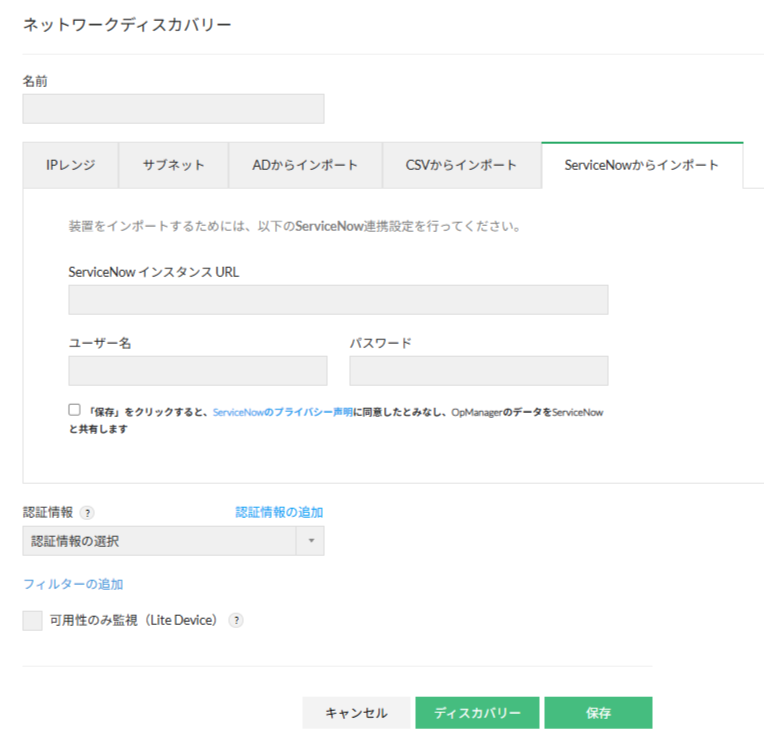Switch to the IPレンジ tab

71,165
